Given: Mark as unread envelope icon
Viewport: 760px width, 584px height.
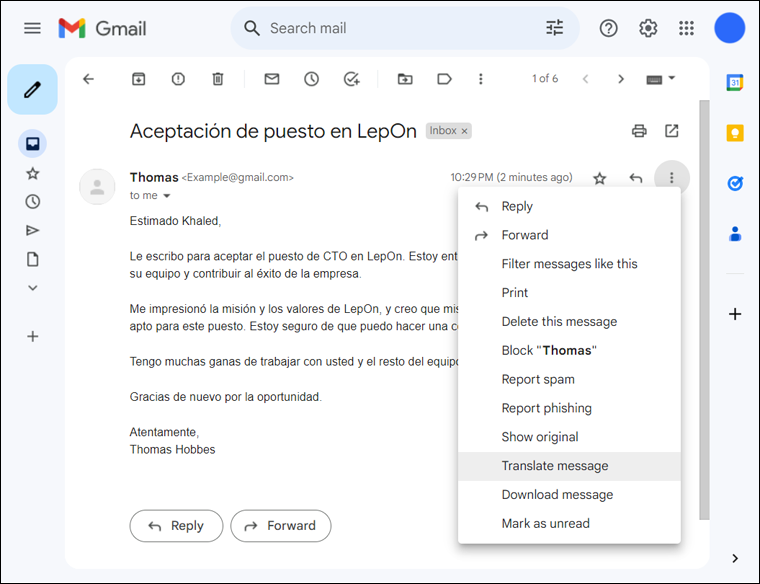Looking at the screenshot, I should 272,79.
